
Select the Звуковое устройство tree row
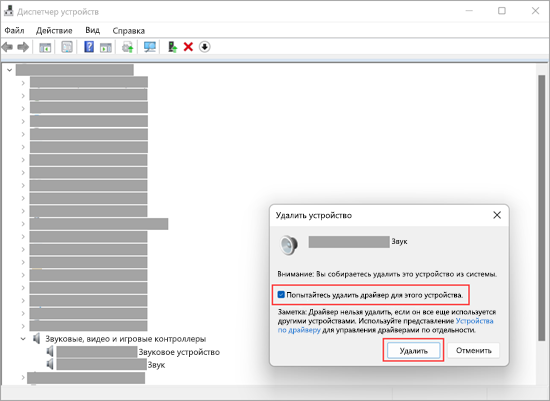138,352
